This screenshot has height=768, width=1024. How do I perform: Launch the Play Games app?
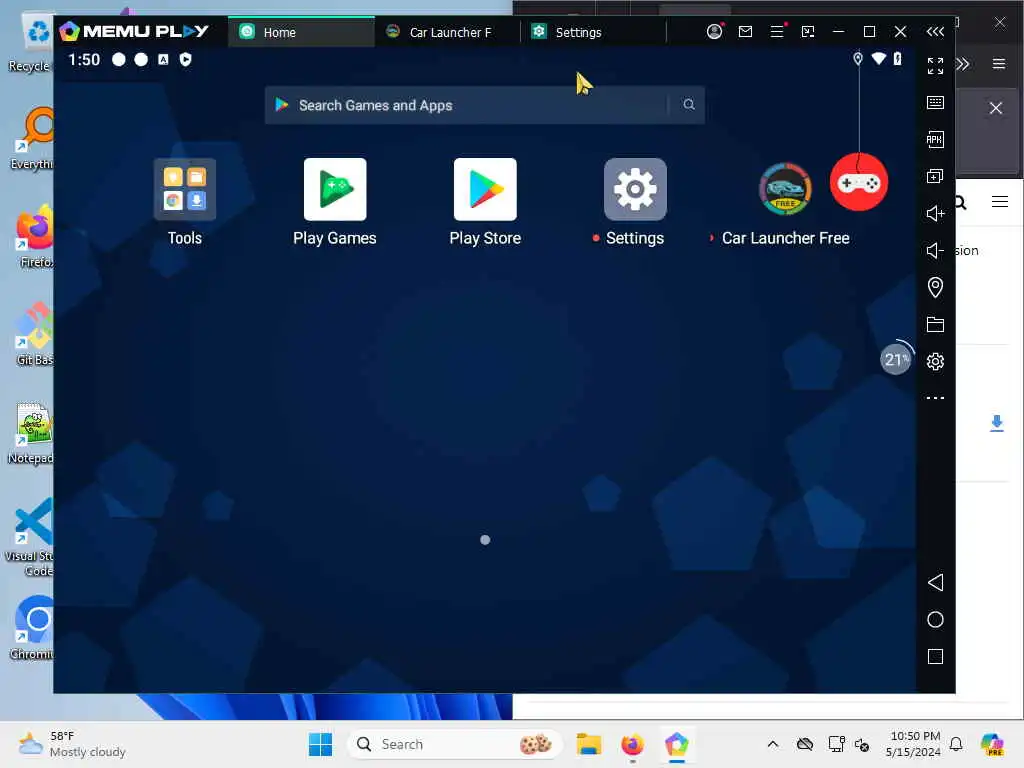(x=335, y=189)
